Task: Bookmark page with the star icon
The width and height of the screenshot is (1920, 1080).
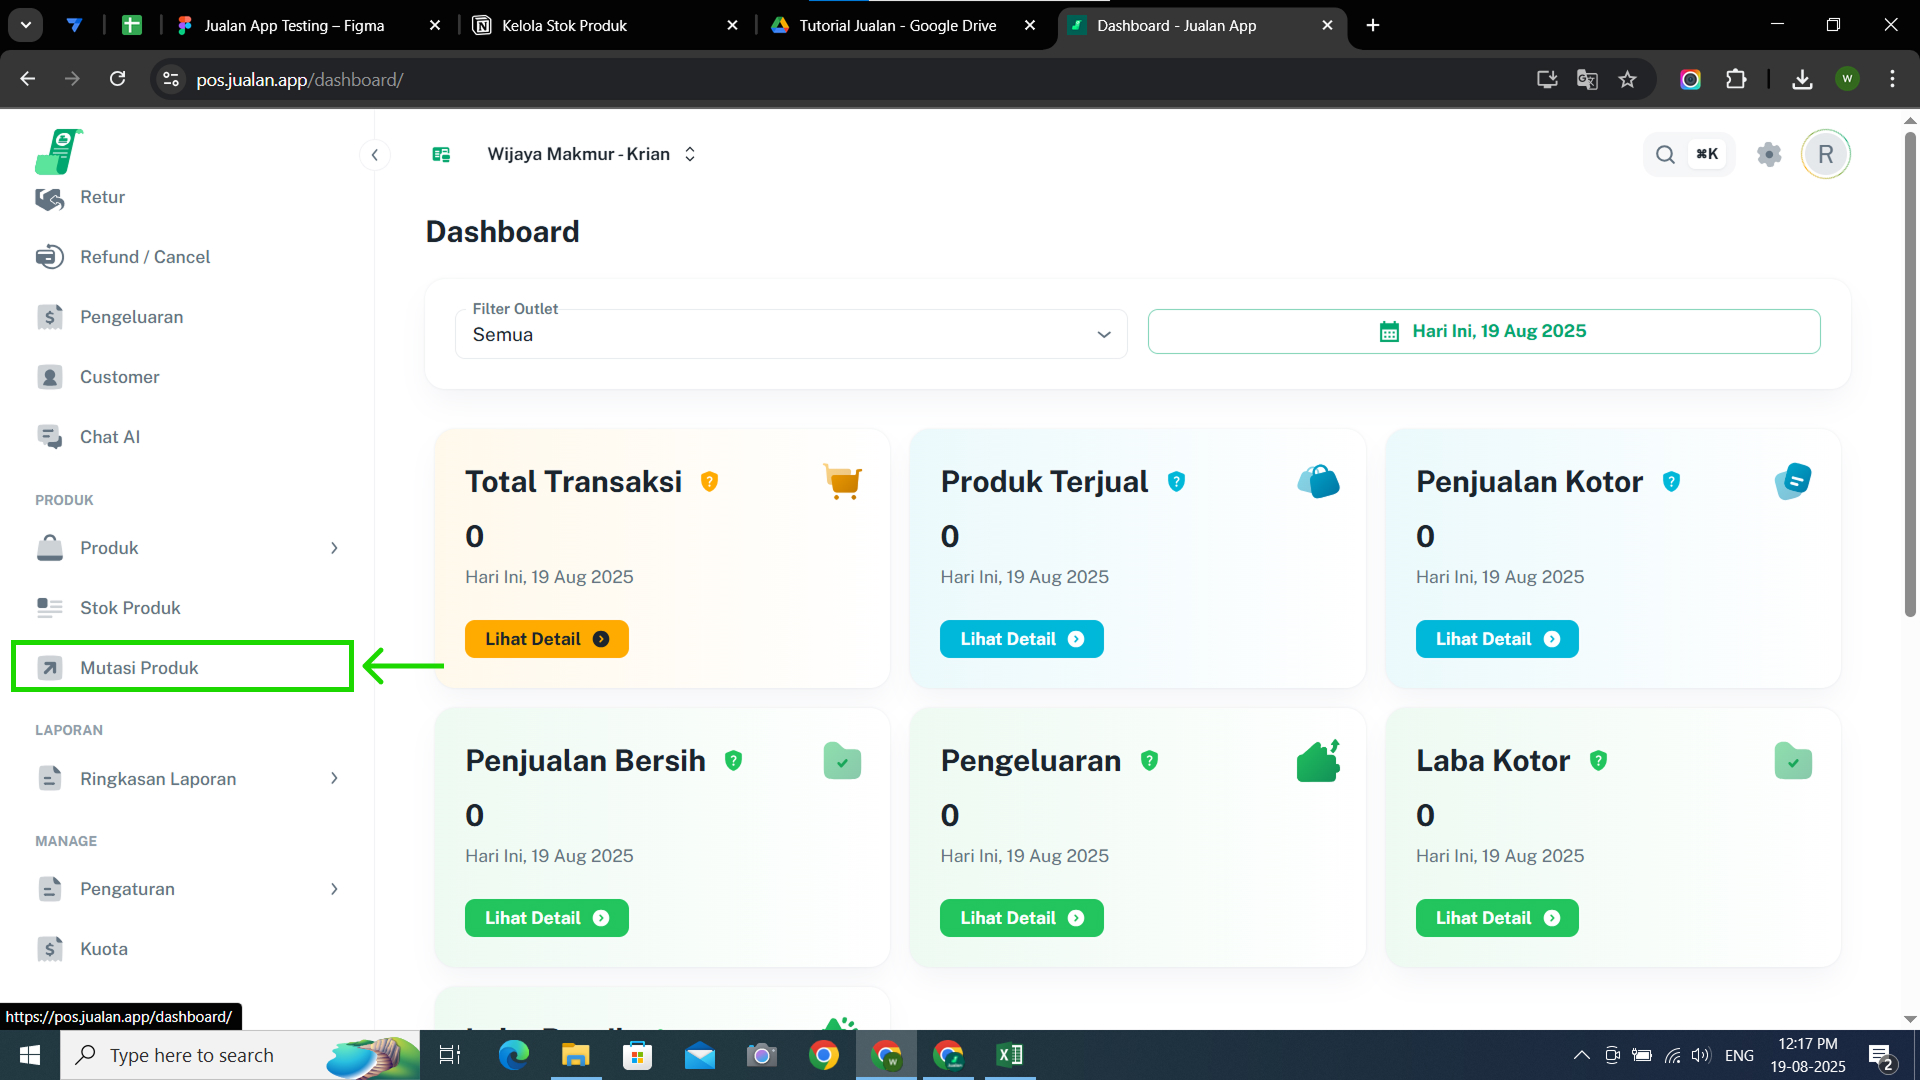Action: pyautogui.click(x=1627, y=79)
